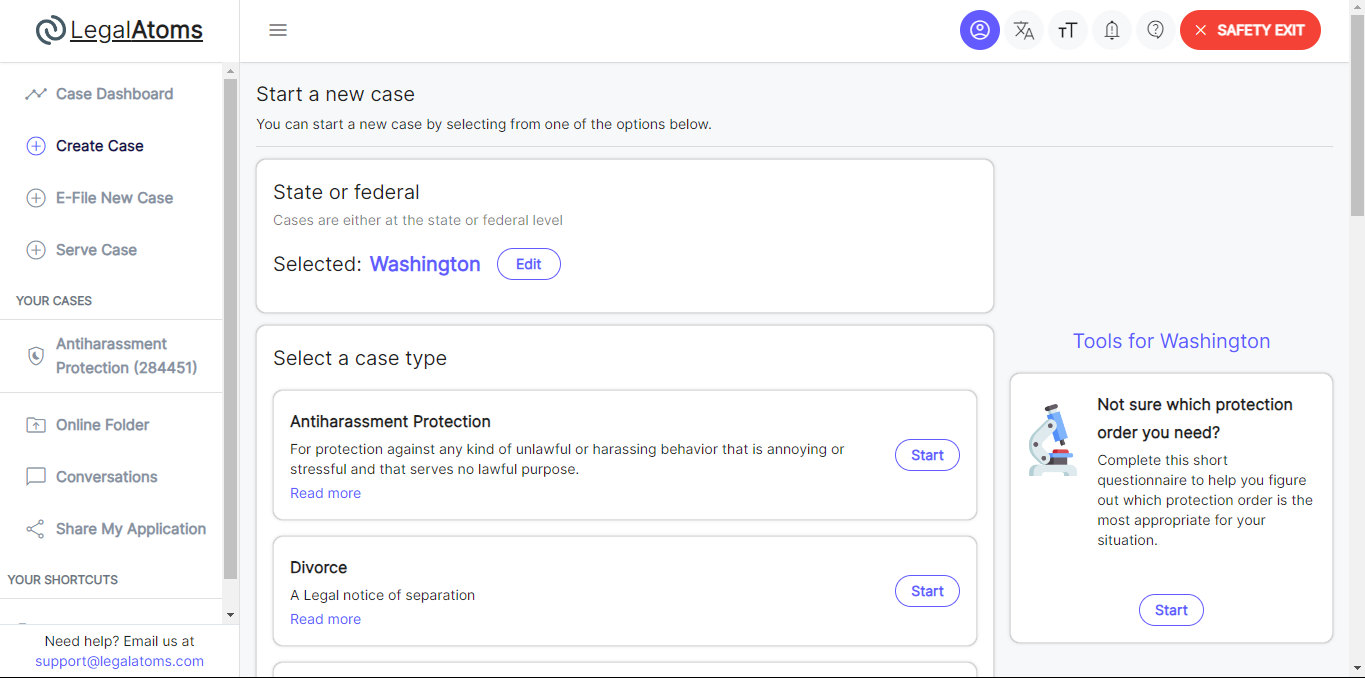Click the SAFETY EXIT button
The image size is (1365, 678).
click(1250, 30)
